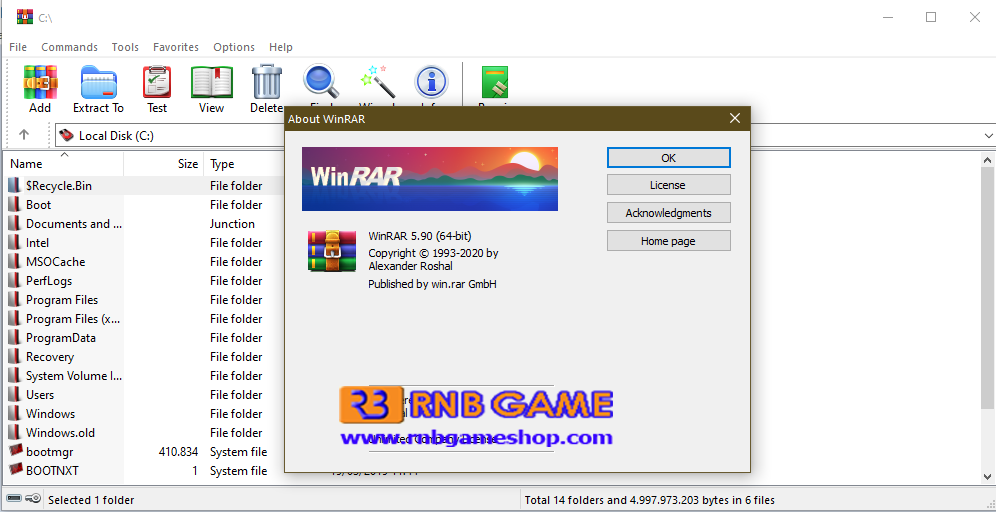This screenshot has height=512, width=996.
Task: Click the WinRAR books icon in About dialog
Action: click(x=332, y=252)
